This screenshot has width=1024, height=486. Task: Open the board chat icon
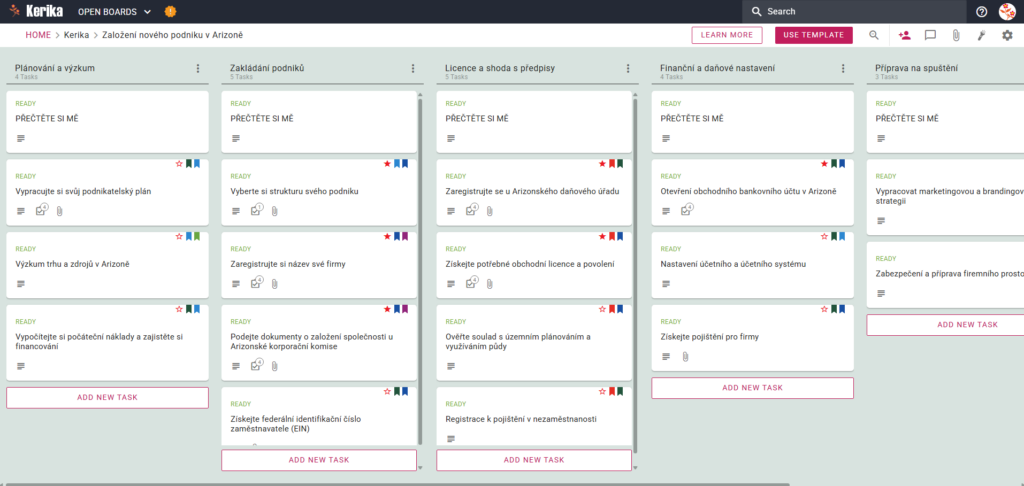point(931,35)
